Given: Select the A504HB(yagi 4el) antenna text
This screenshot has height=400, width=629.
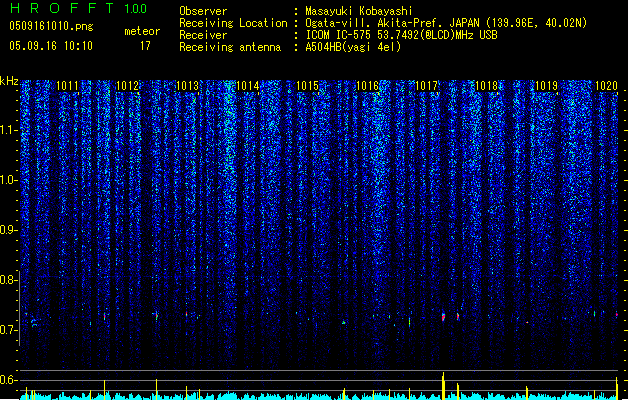Looking at the screenshot, I should pyautogui.click(x=353, y=47).
